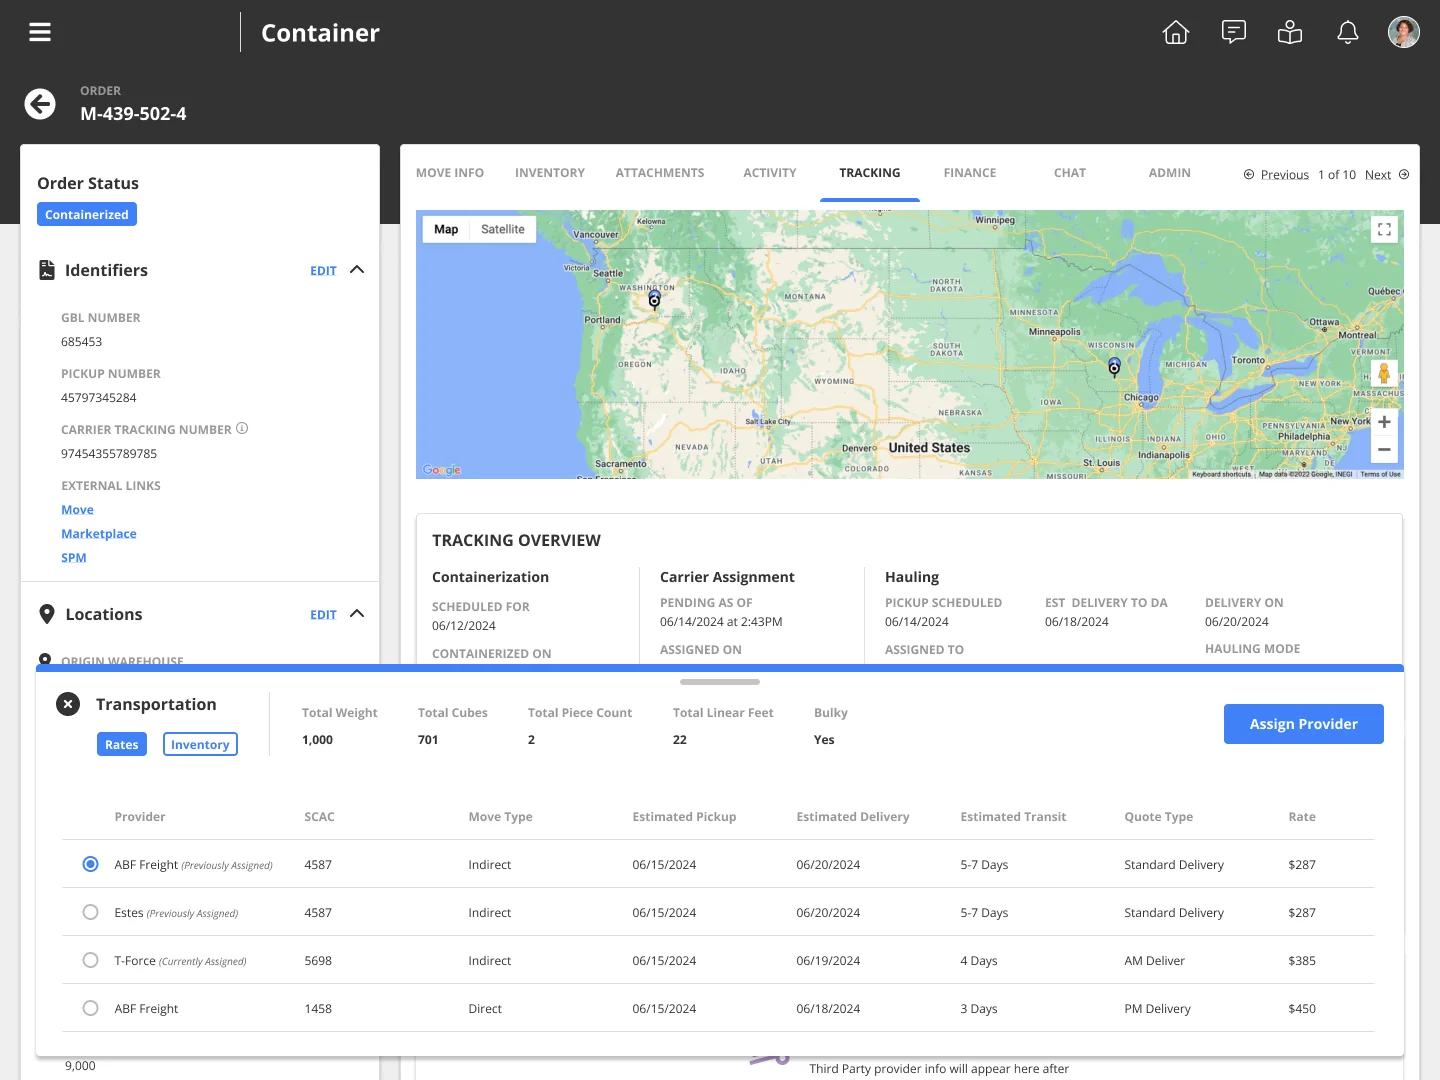Viewport: 1440px width, 1080px height.
Task: Click EDIT in the Identifiers section
Action: (x=323, y=271)
